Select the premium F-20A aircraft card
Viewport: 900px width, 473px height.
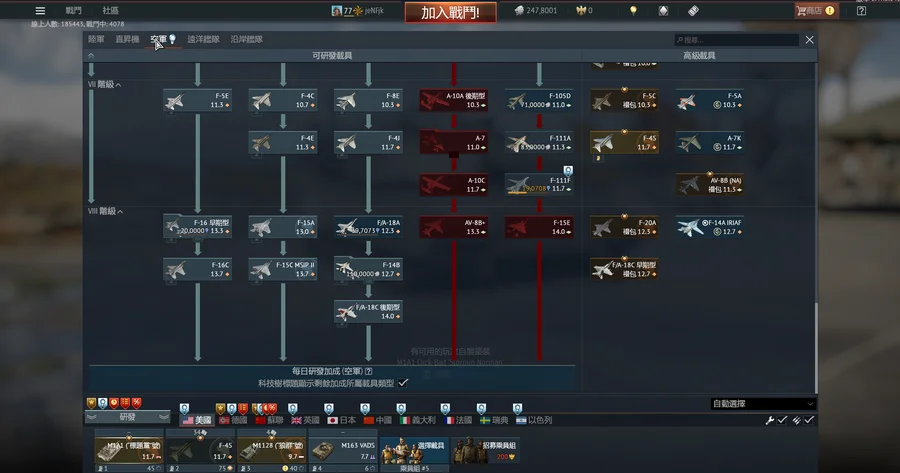click(x=624, y=227)
